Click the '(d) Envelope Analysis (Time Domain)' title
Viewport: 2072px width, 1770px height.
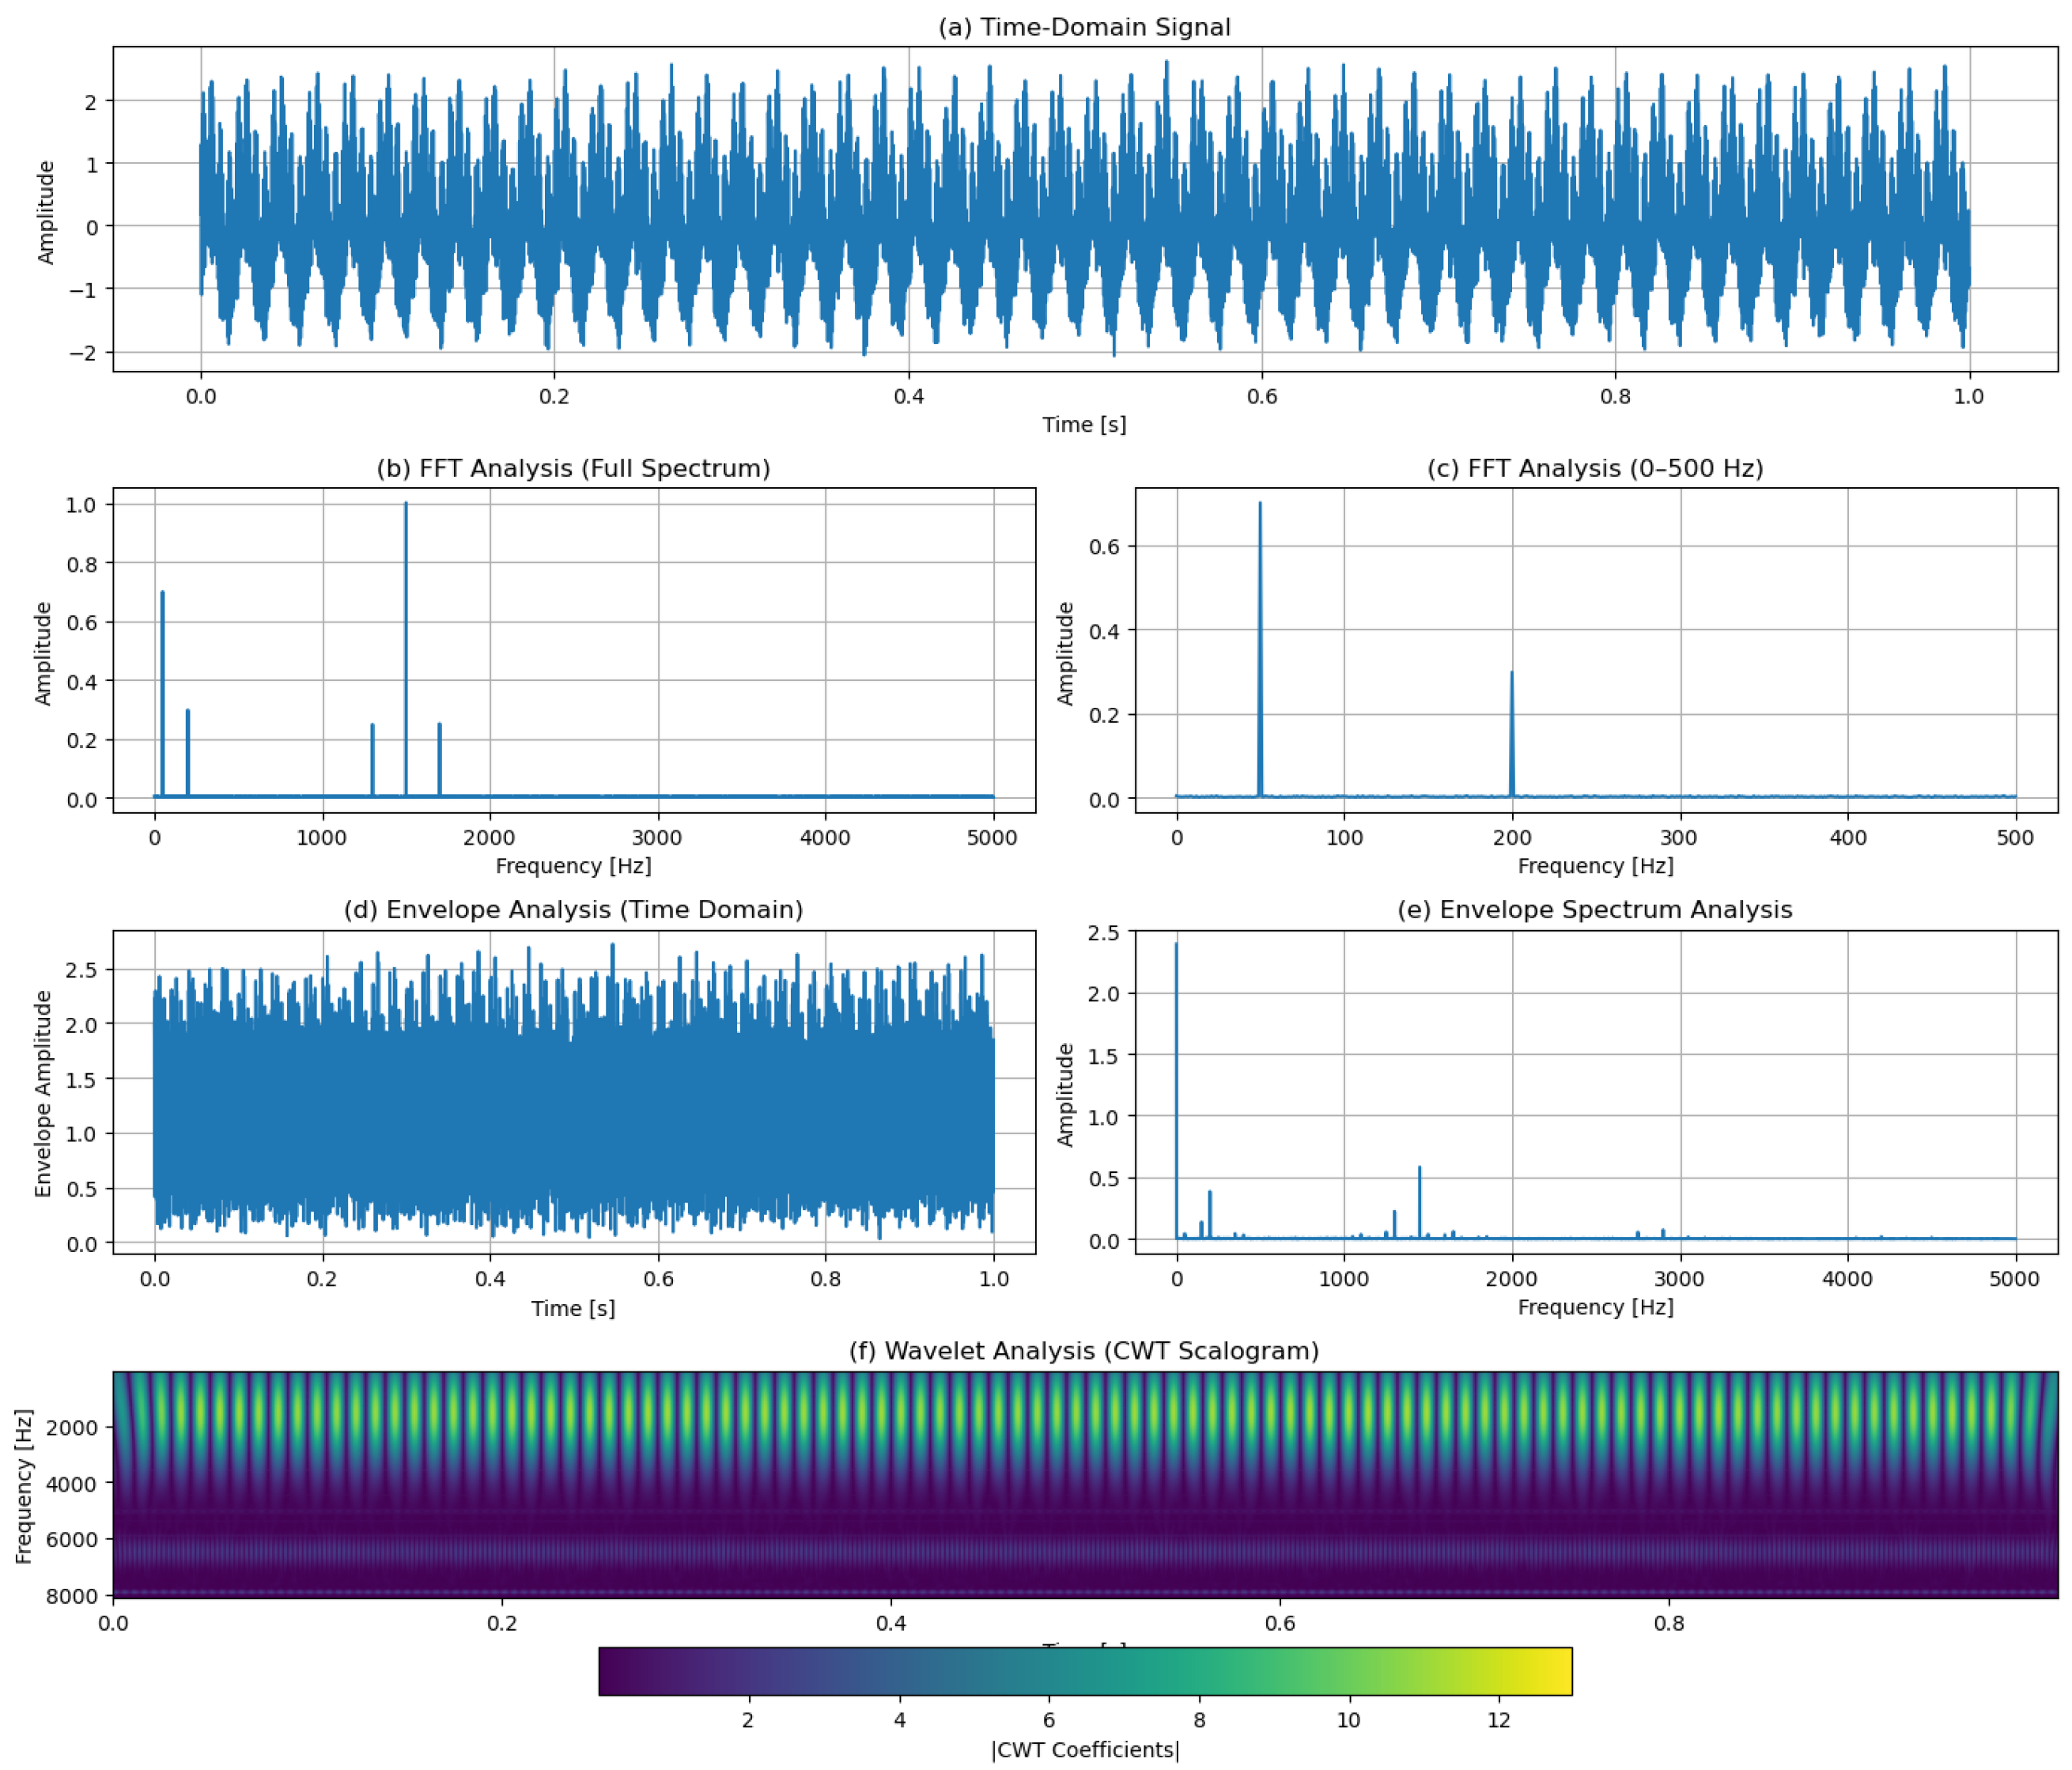tap(573, 909)
